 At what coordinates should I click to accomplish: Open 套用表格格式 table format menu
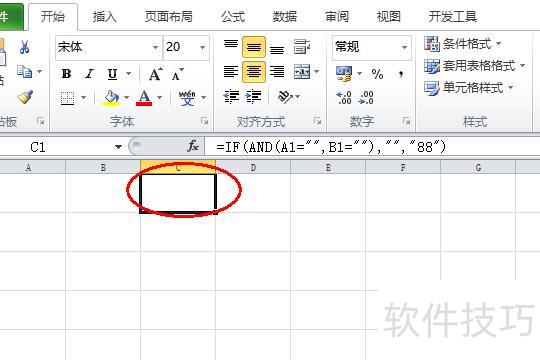(475, 65)
